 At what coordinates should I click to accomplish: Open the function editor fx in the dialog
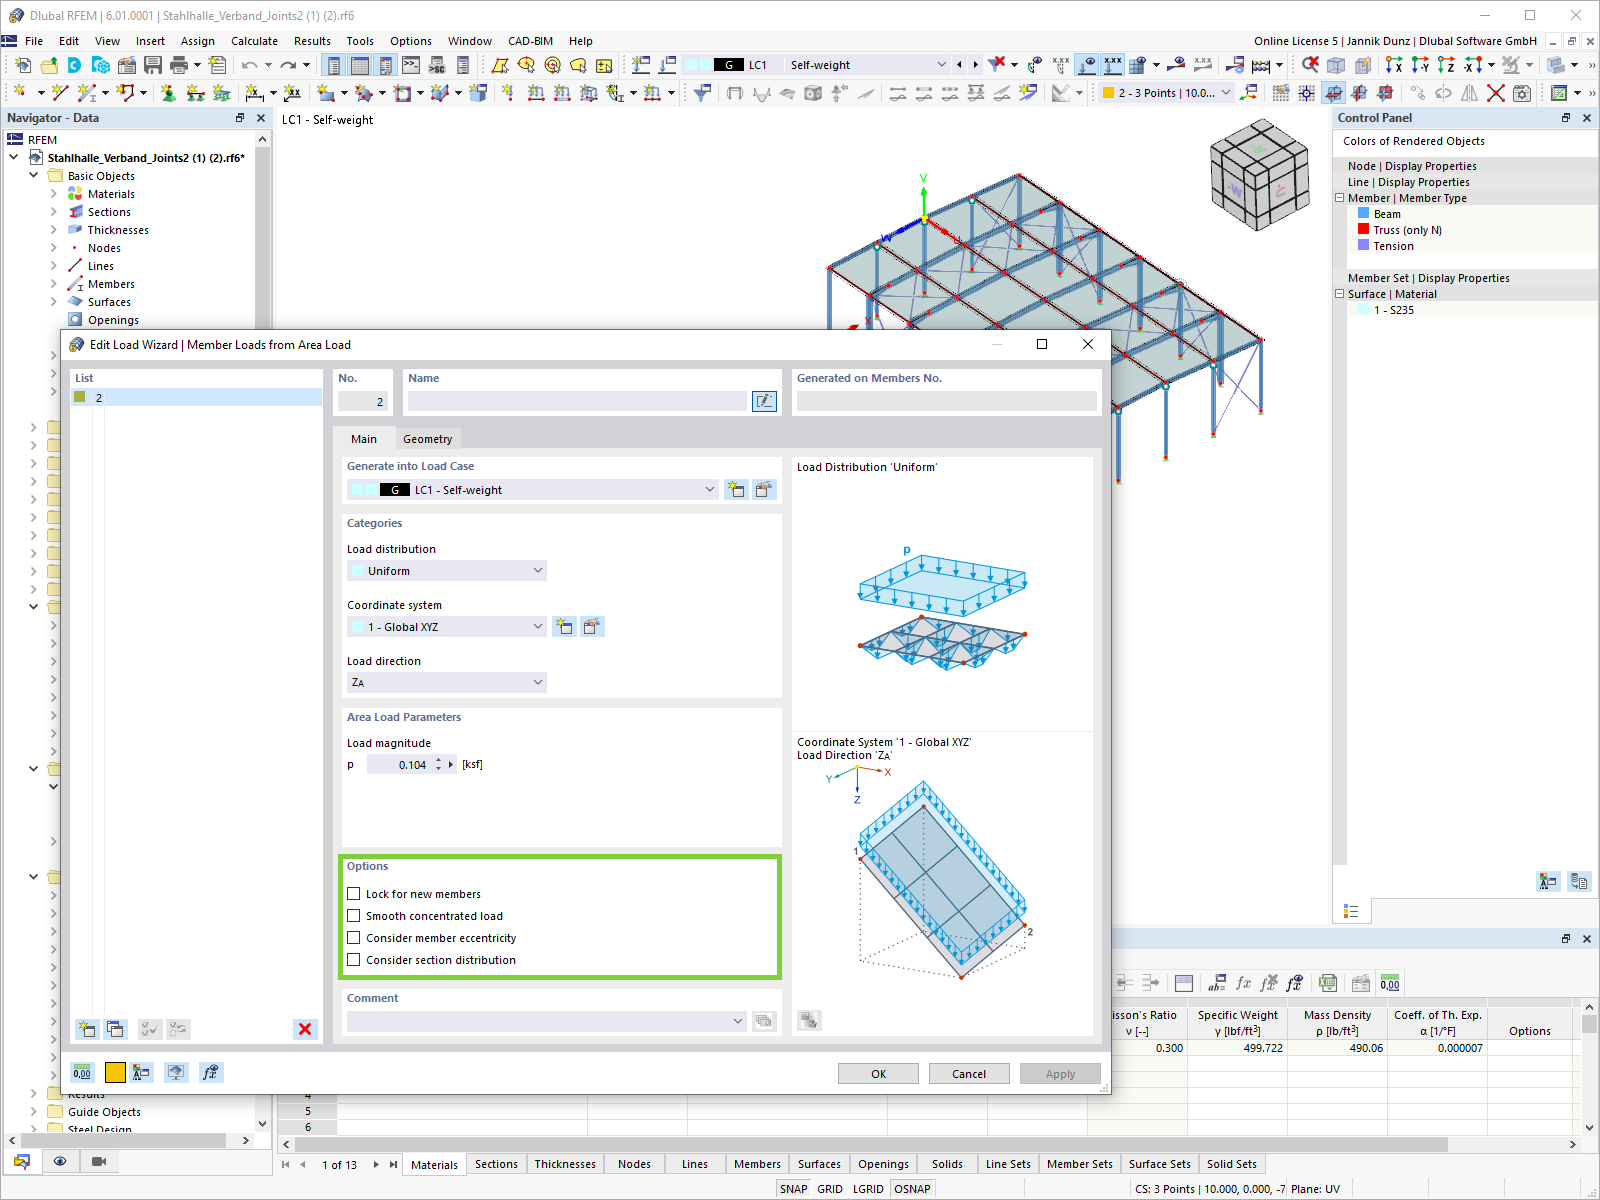tap(211, 1072)
